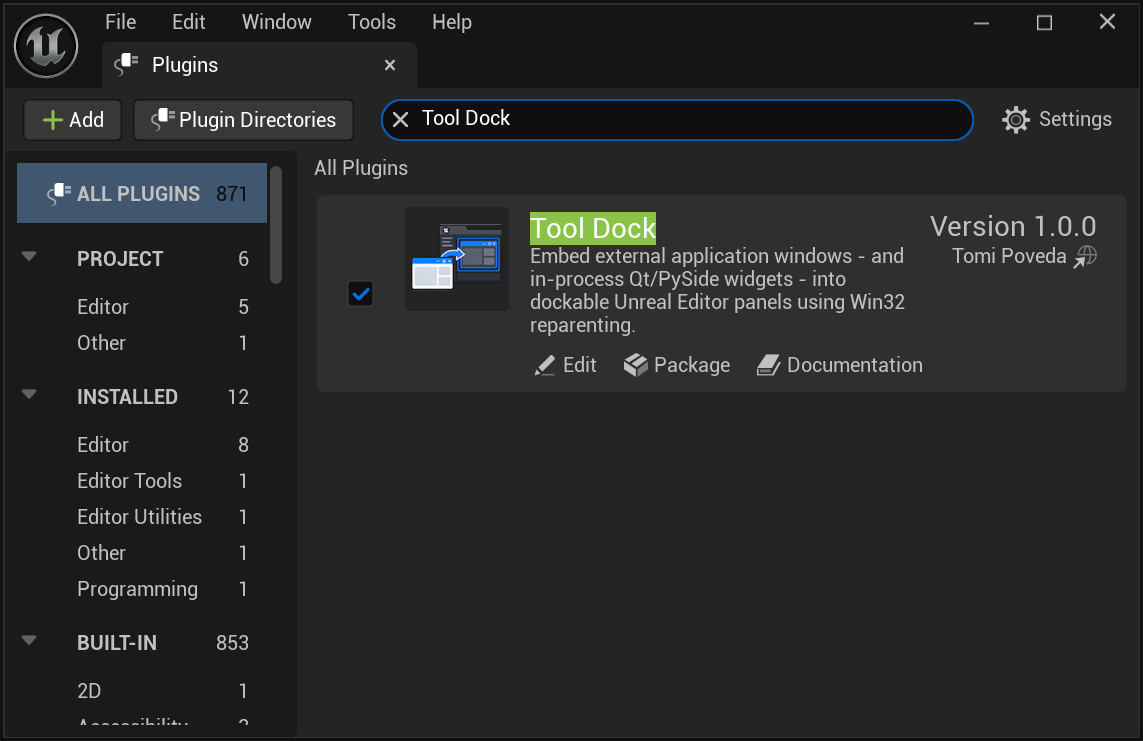Image resolution: width=1143 pixels, height=741 pixels.
Task: Open Plugin Directories
Action: pos(243,119)
